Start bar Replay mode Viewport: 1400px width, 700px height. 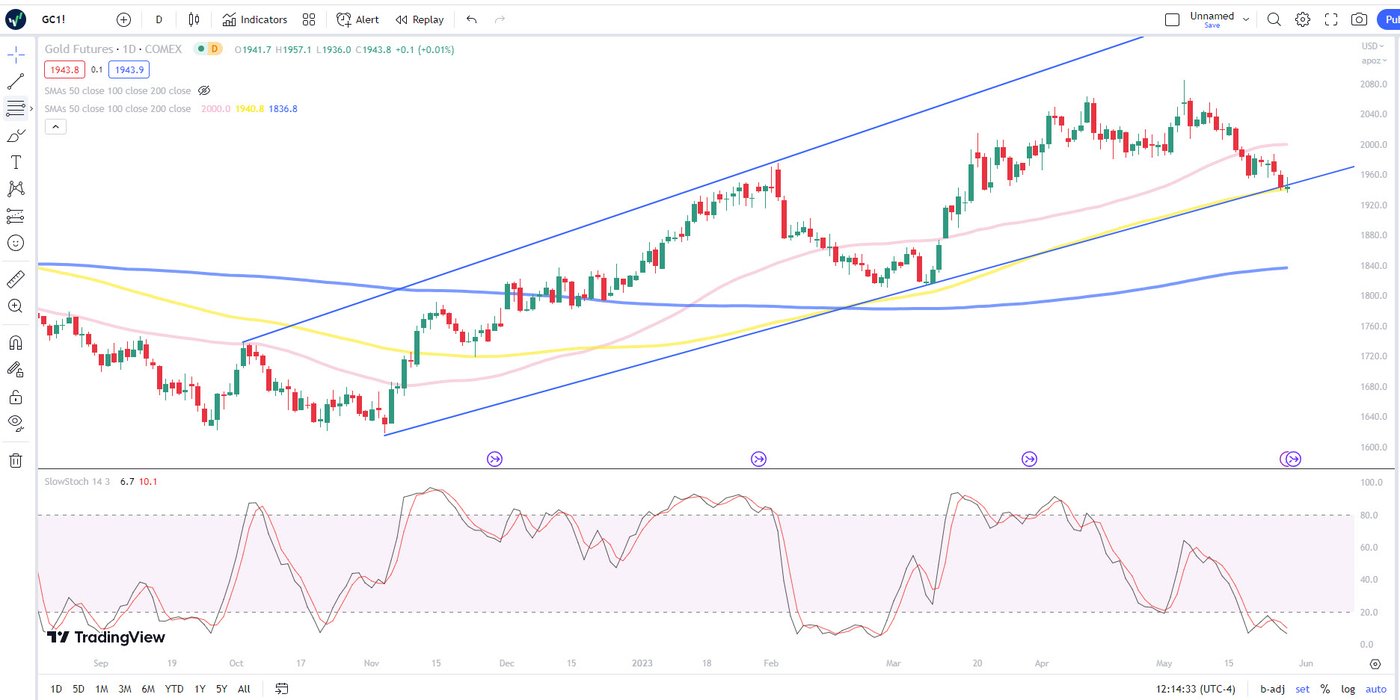click(419, 19)
